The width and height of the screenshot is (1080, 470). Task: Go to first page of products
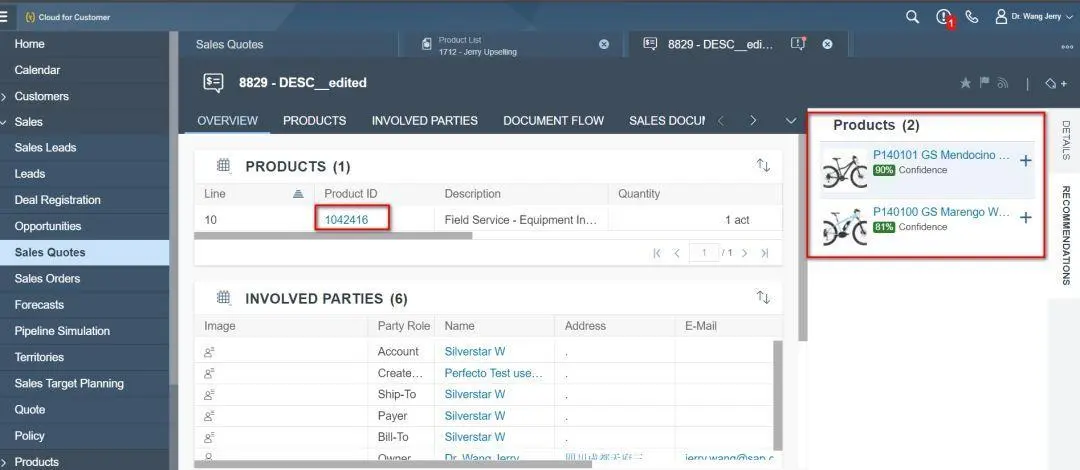click(656, 254)
